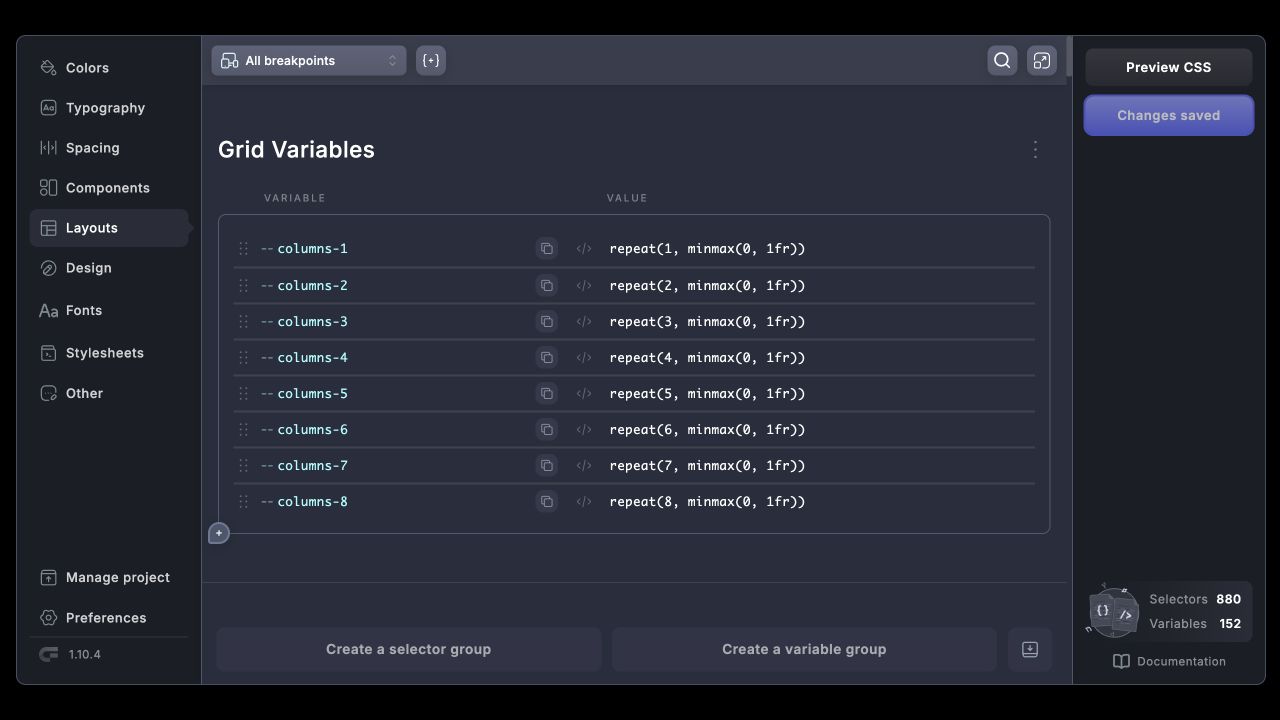
Task: Click the Grid Variables heading
Action: tap(296, 150)
